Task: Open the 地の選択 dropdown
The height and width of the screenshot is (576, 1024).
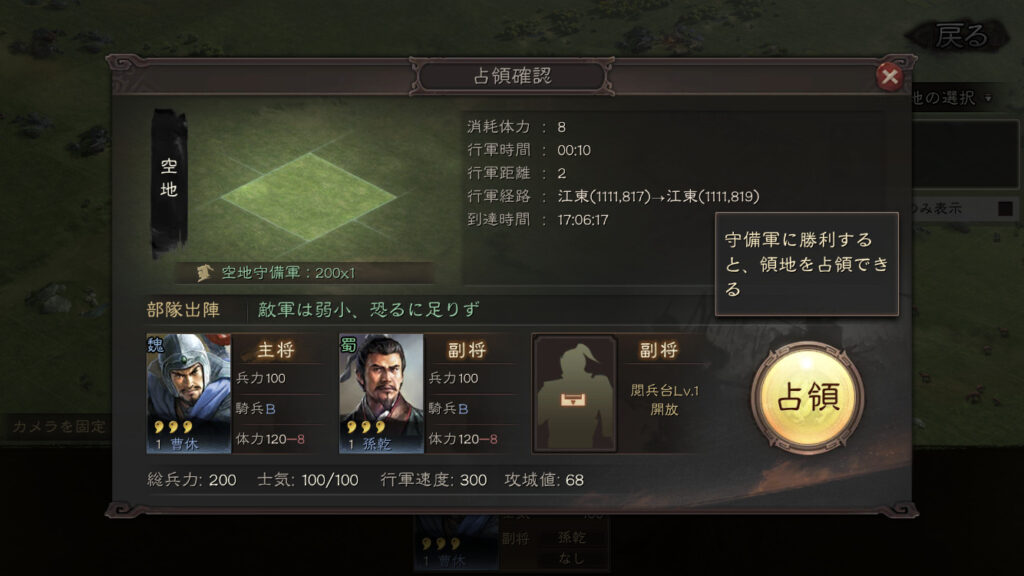Action: click(x=952, y=98)
